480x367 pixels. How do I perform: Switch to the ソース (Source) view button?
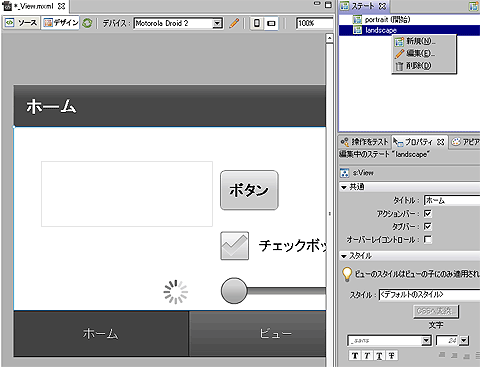click(x=21, y=23)
